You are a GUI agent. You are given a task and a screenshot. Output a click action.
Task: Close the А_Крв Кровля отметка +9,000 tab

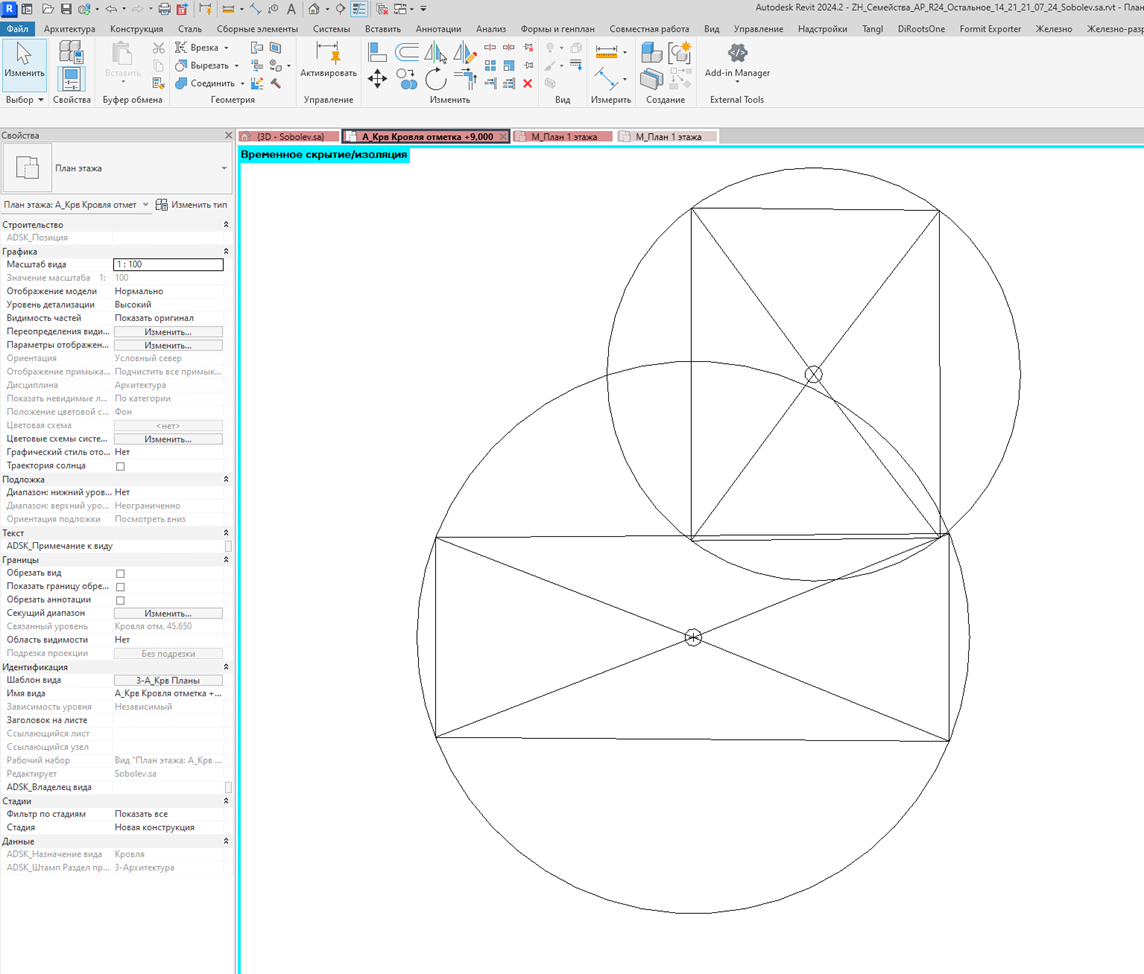(503, 136)
